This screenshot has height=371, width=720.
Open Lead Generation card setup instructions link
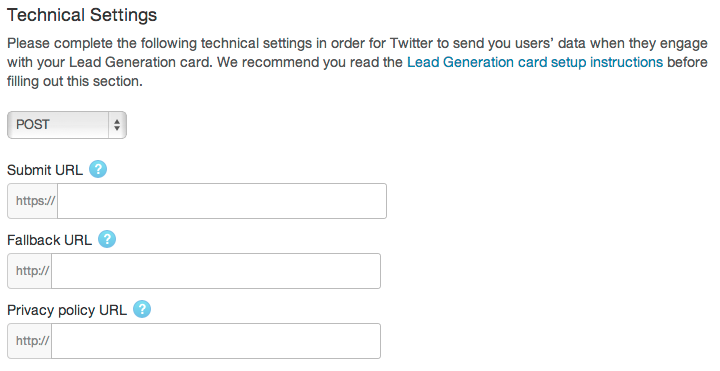tap(535, 62)
